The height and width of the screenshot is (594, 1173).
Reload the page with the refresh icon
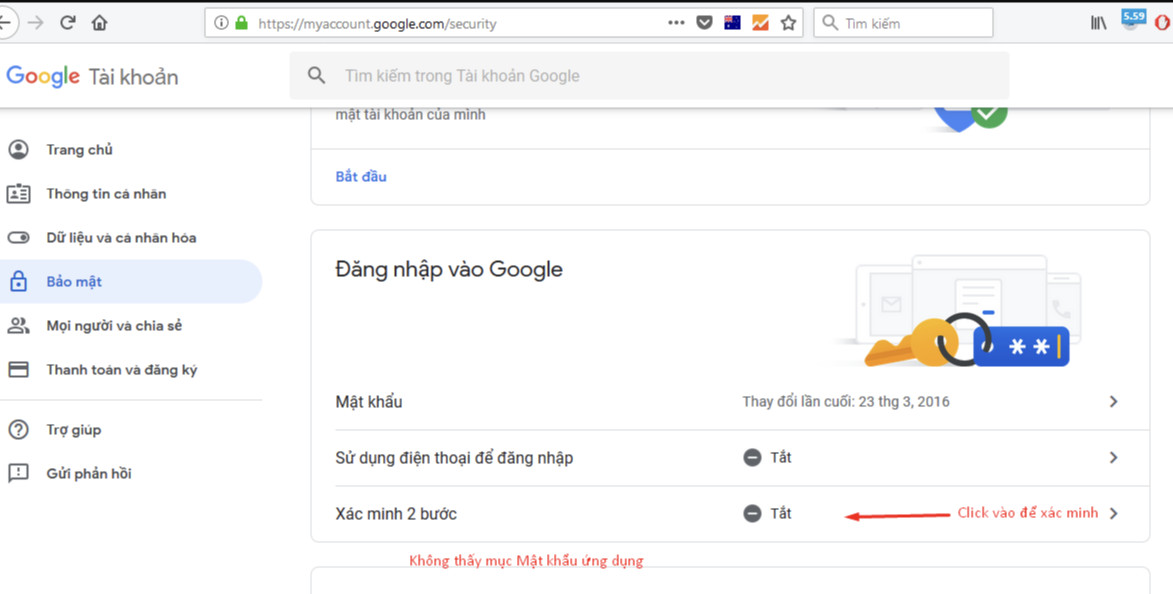[x=67, y=22]
